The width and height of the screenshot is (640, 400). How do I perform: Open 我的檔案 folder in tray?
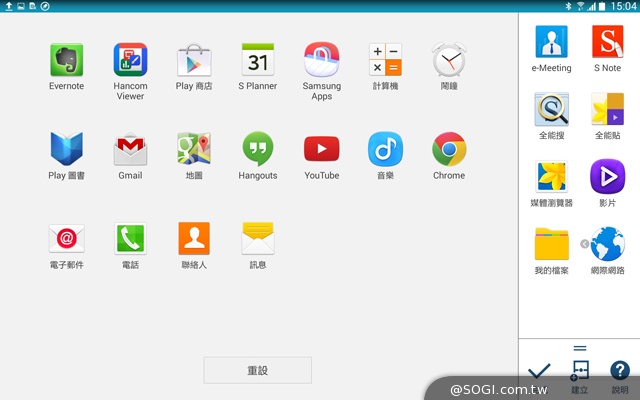click(x=551, y=245)
